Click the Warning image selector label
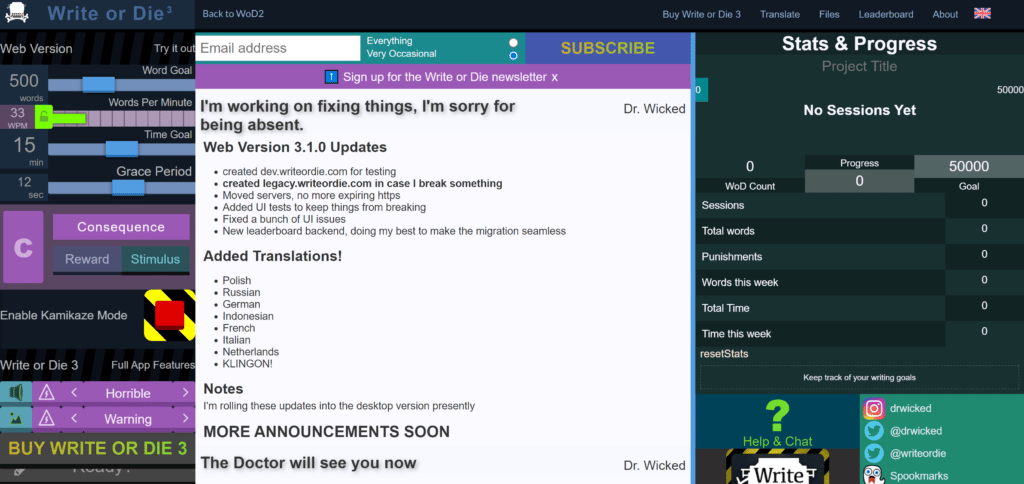 128,418
